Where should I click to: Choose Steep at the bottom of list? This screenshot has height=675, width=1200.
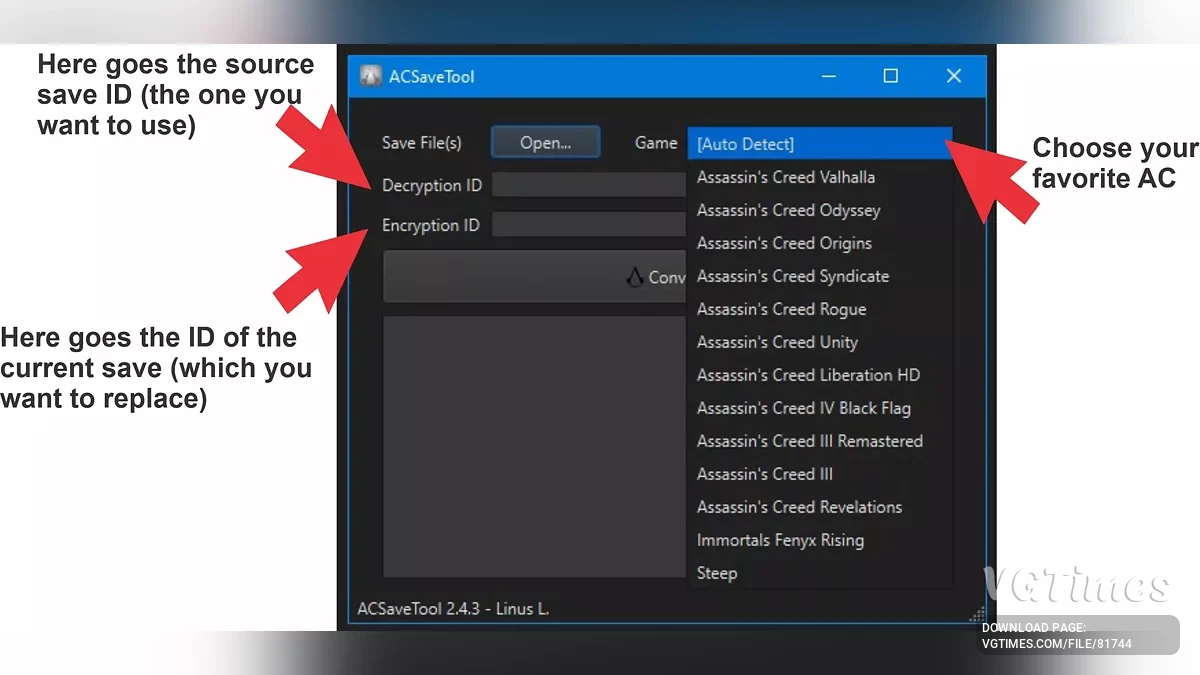pyautogui.click(x=717, y=573)
